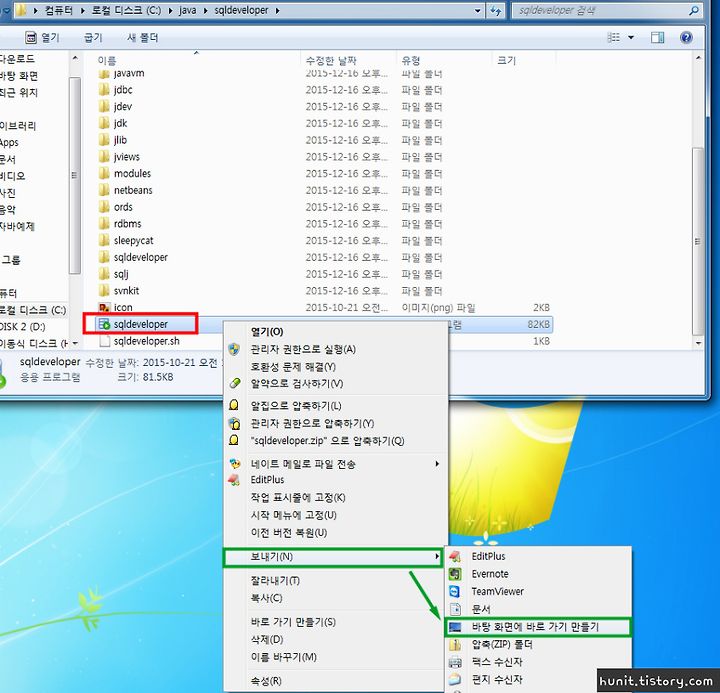This screenshot has height=693, width=720.
Task: Select the netbeans folder icon
Action: [x=104, y=190]
